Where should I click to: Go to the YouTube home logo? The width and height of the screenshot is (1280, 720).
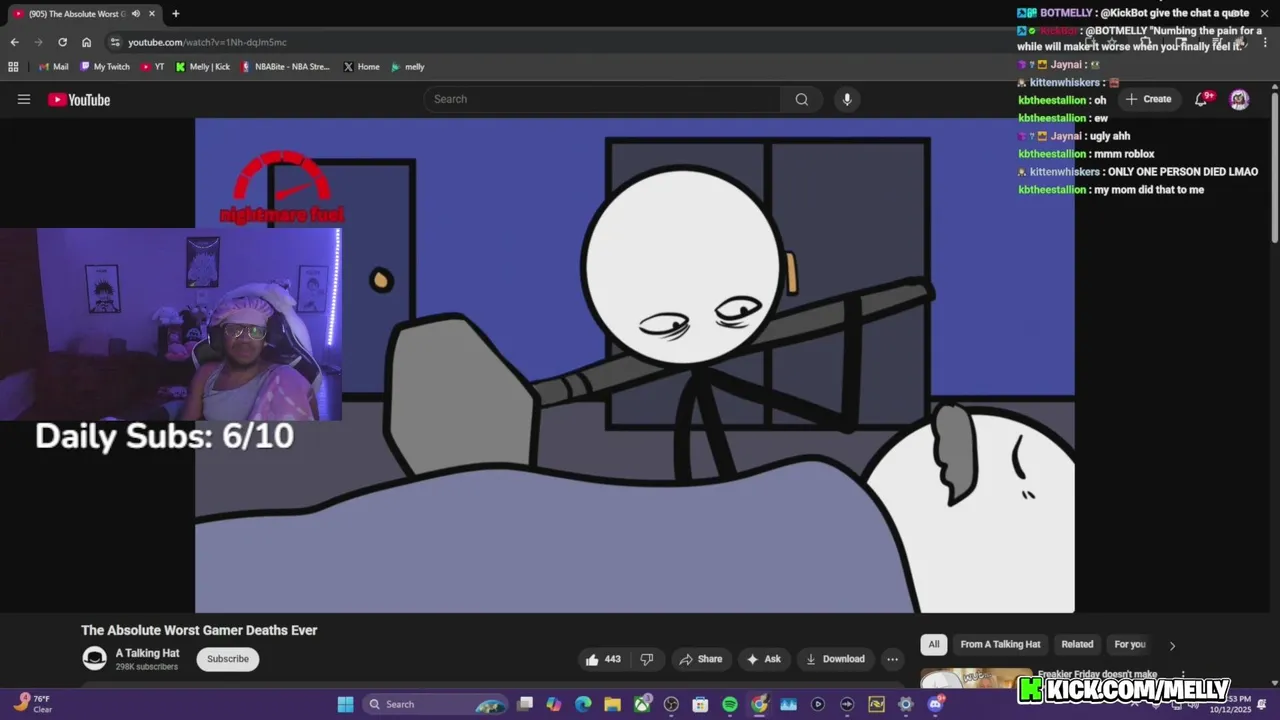click(x=79, y=99)
